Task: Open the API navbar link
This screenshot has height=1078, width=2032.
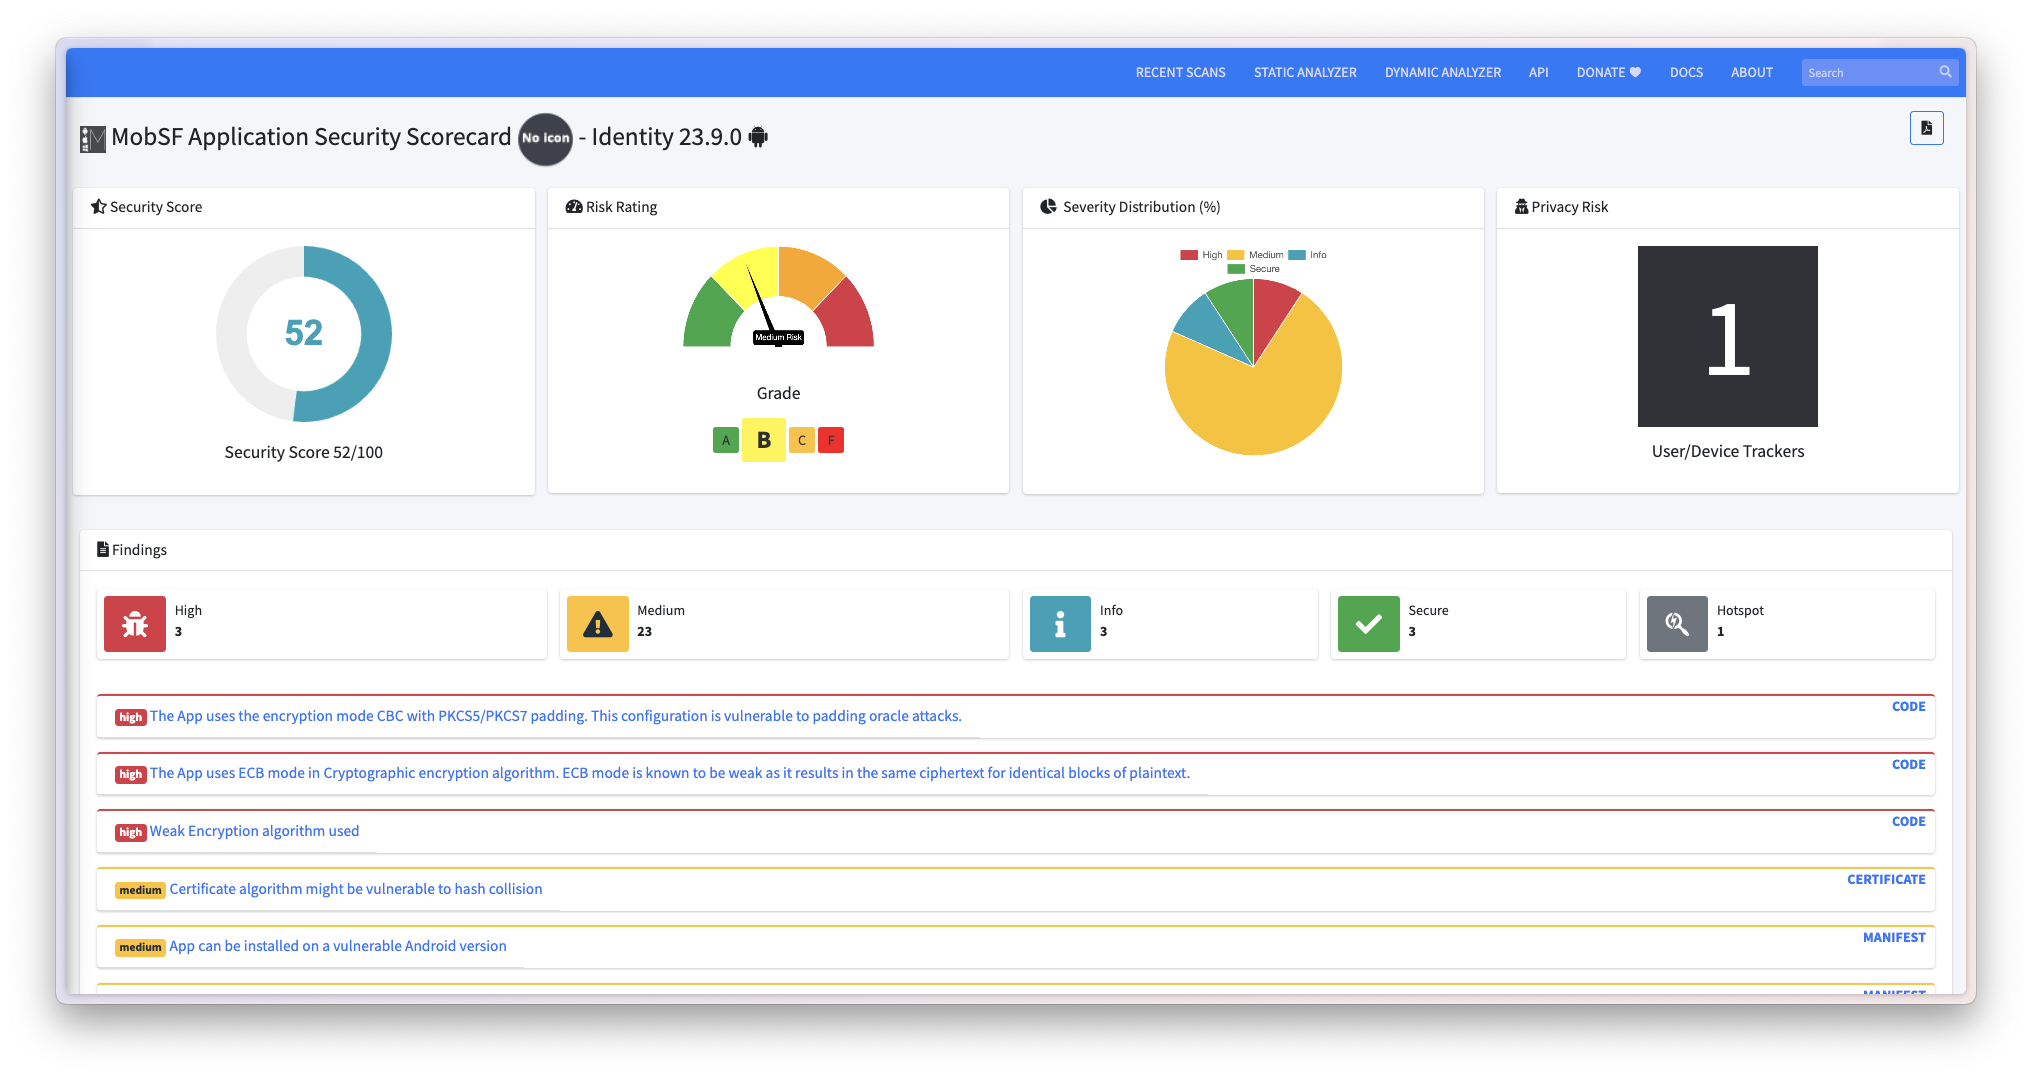Action: pos(1538,72)
